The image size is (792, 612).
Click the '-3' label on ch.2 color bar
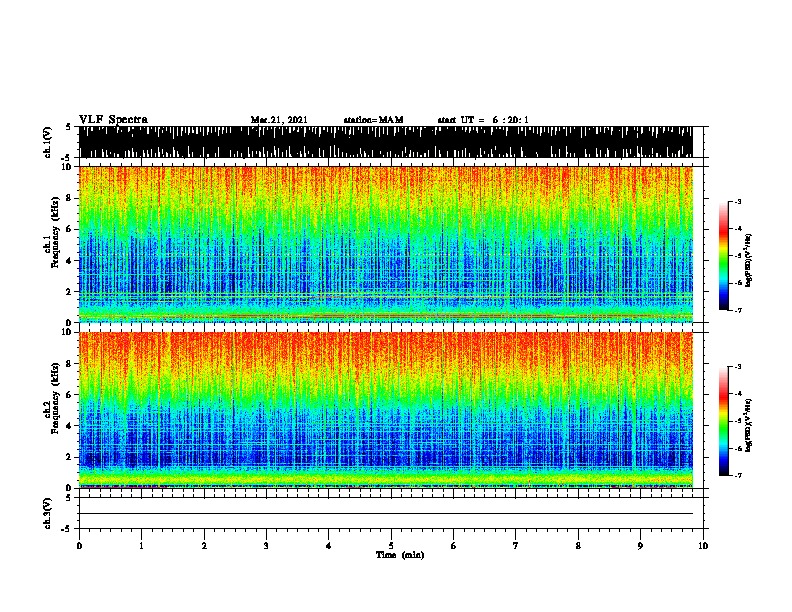pos(738,367)
